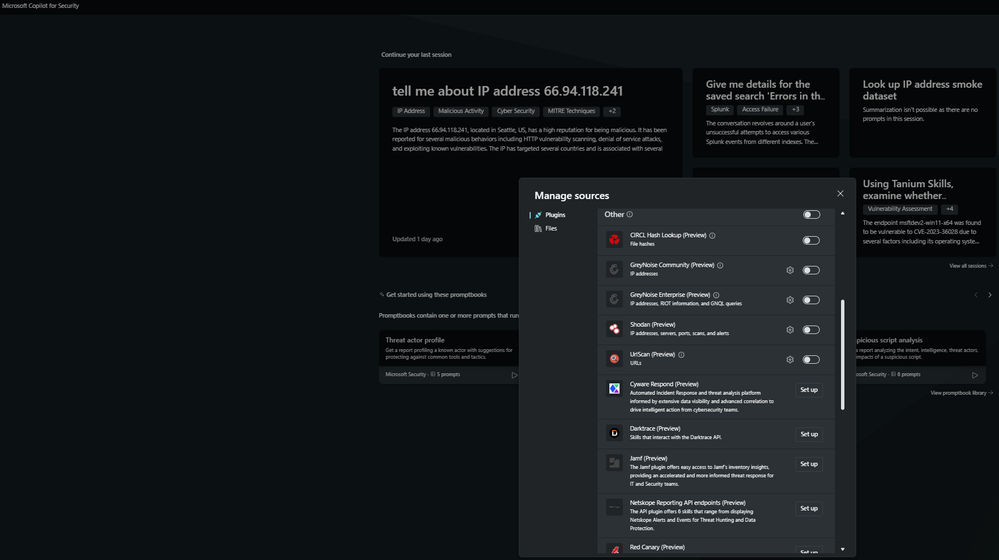Set up Netskope Reporting API endpoints
999x560 pixels.
[809, 508]
